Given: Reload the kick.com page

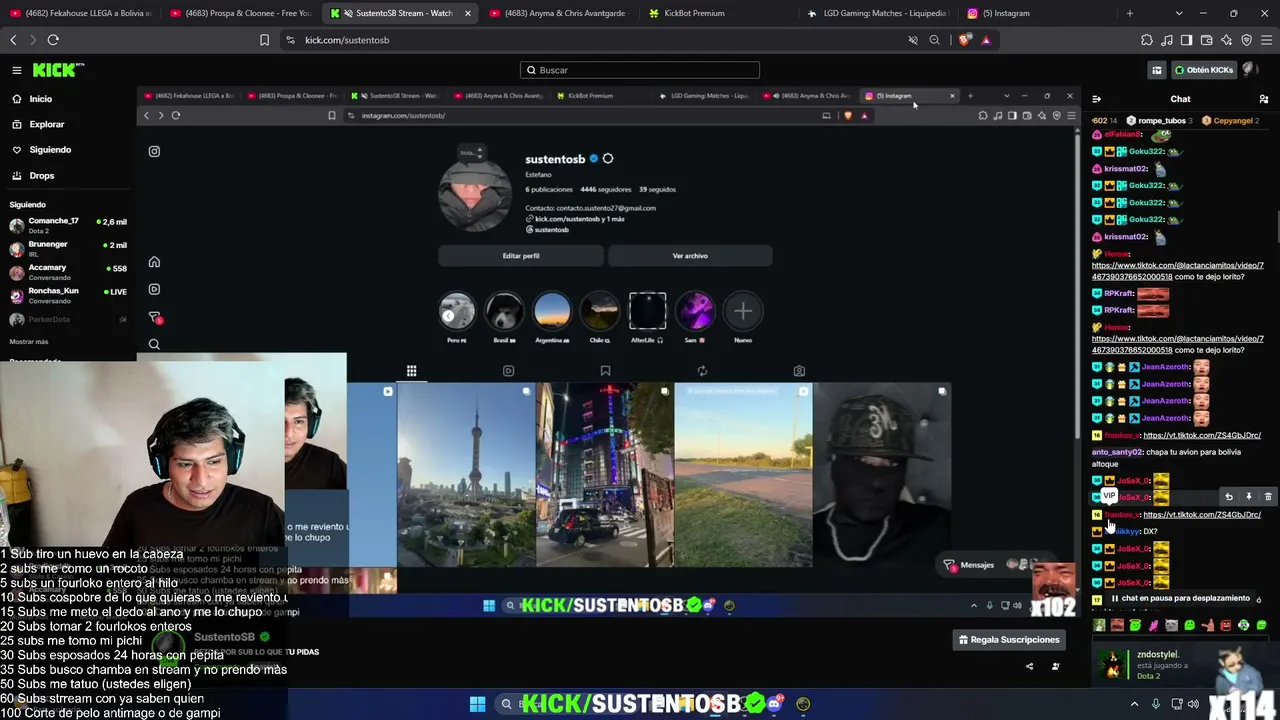Looking at the screenshot, I should [53, 40].
